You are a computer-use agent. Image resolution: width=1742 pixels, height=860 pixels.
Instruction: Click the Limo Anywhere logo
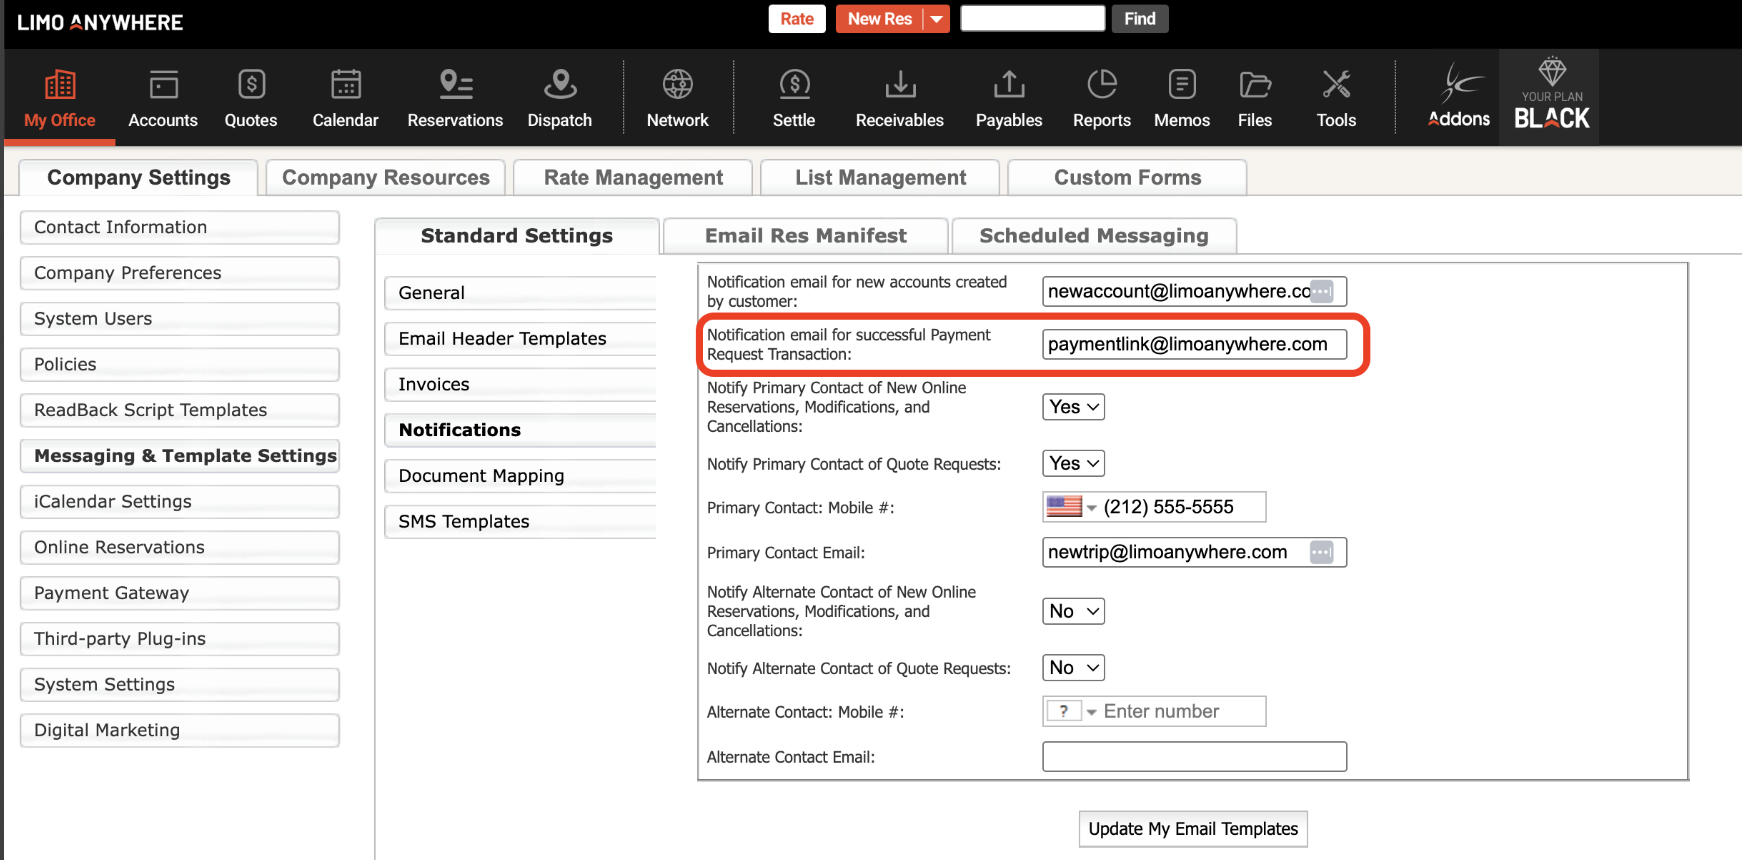[100, 22]
